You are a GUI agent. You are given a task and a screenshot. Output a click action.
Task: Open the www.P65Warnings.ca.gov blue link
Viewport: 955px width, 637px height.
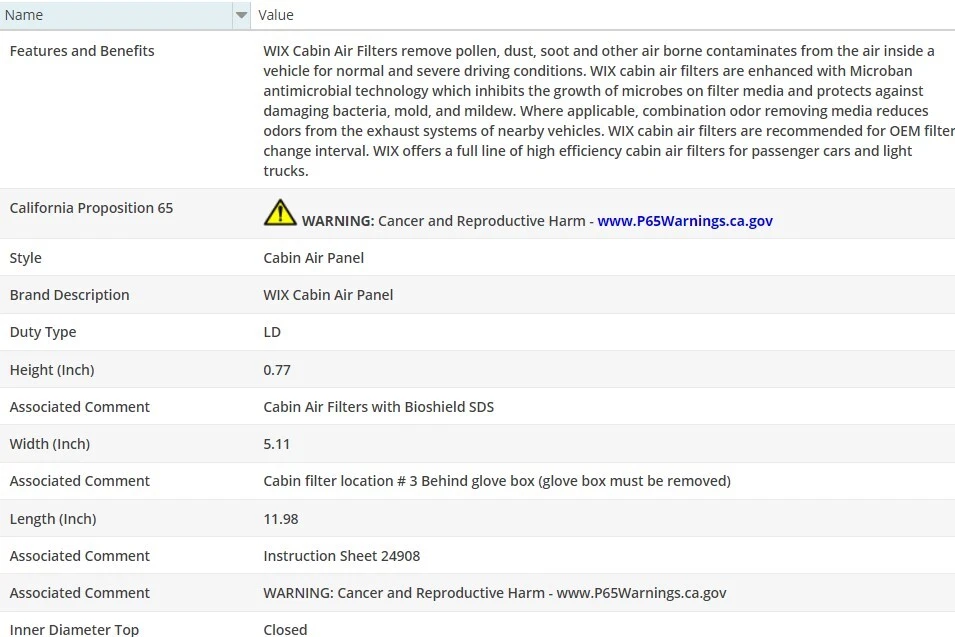685,221
